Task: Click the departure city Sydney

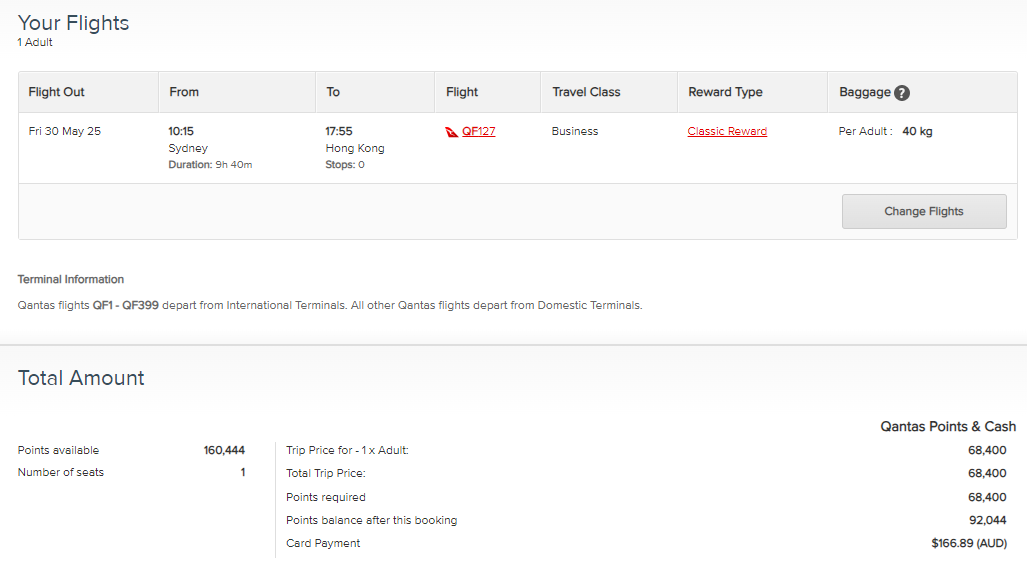Action: (188, 148)
